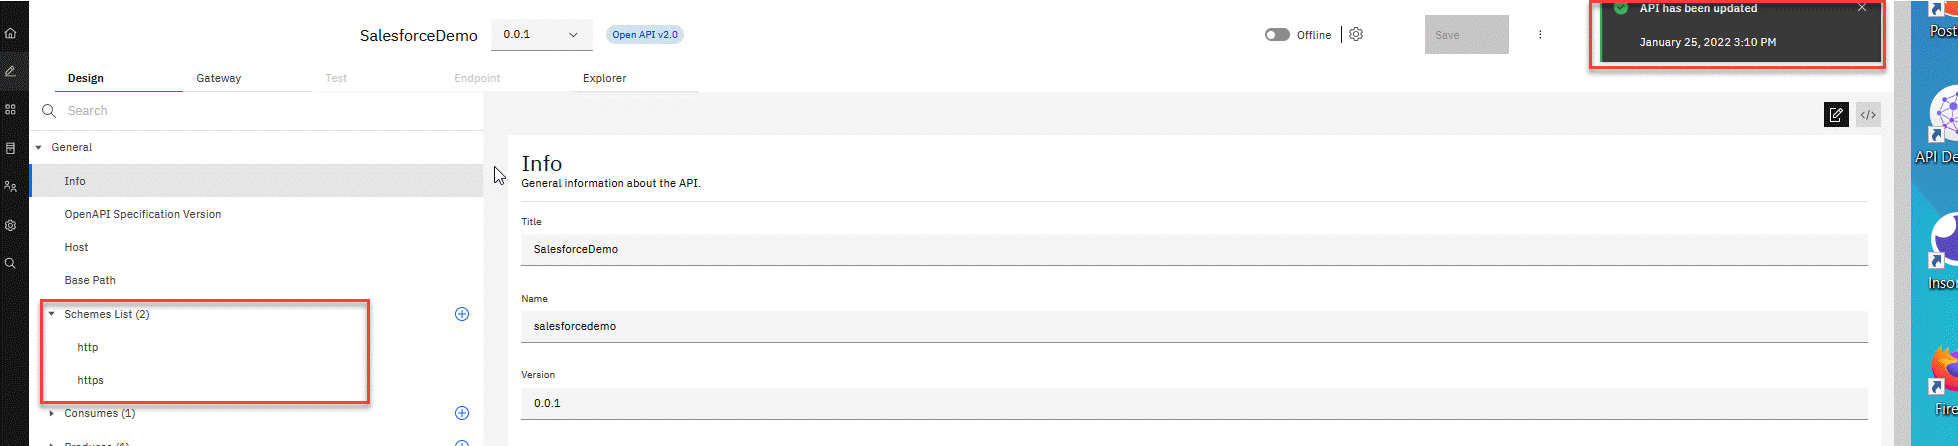1958x446 pixels.
Task: Open the 0.0.1 version dropdown
Action: click(541, 35)
